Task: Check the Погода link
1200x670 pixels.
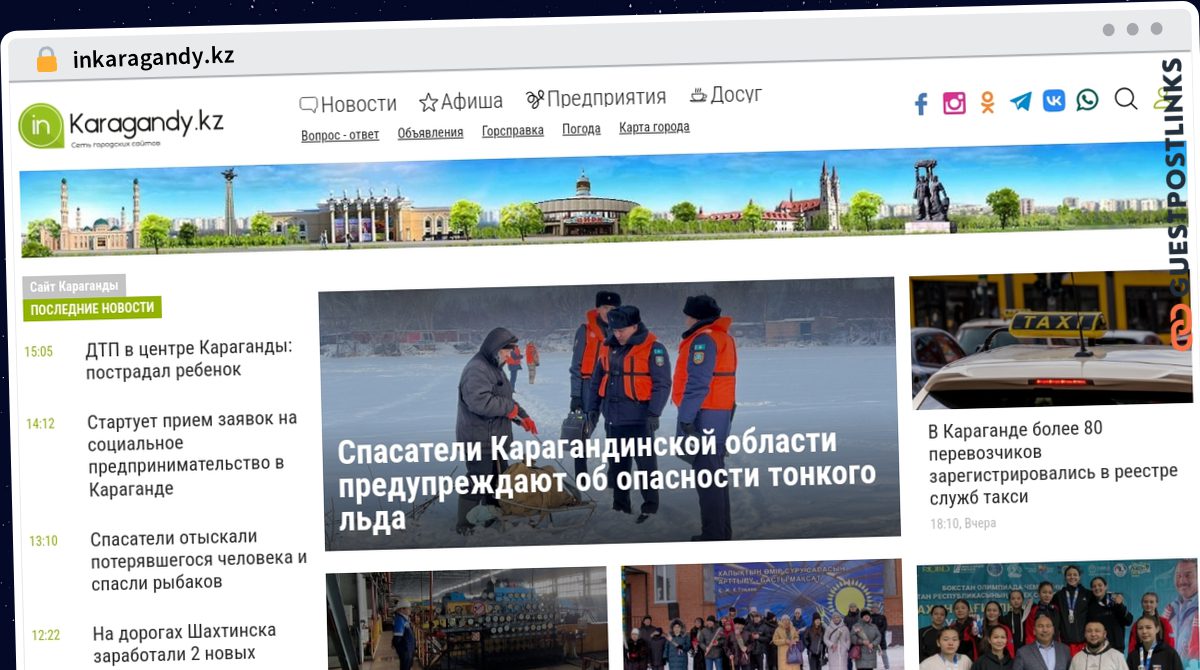Action: click(581, 129)
